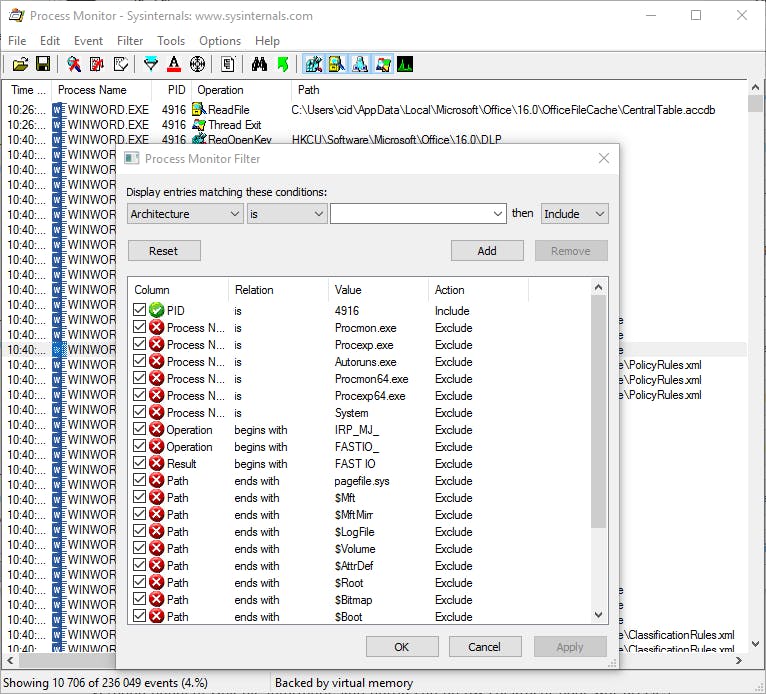Open the Options menu
The width and height of the screenshot is (766, 694).
point(220,41)
